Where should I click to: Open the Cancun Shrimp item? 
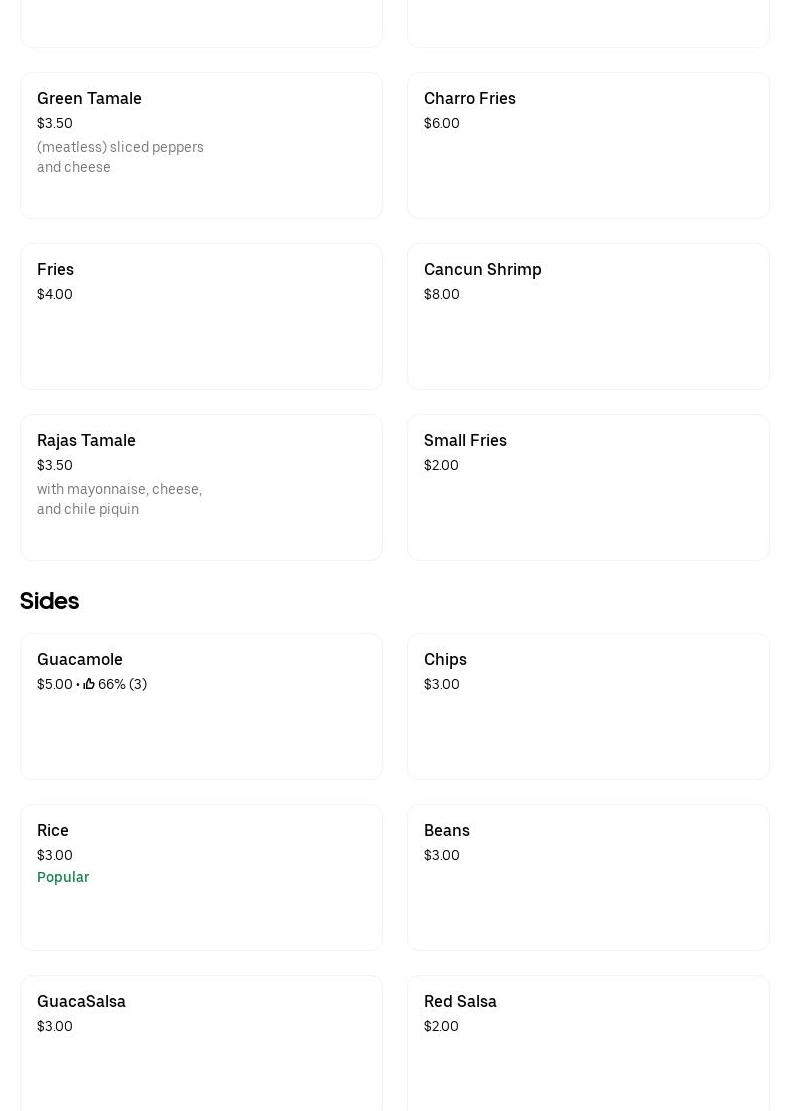(587, 316)
